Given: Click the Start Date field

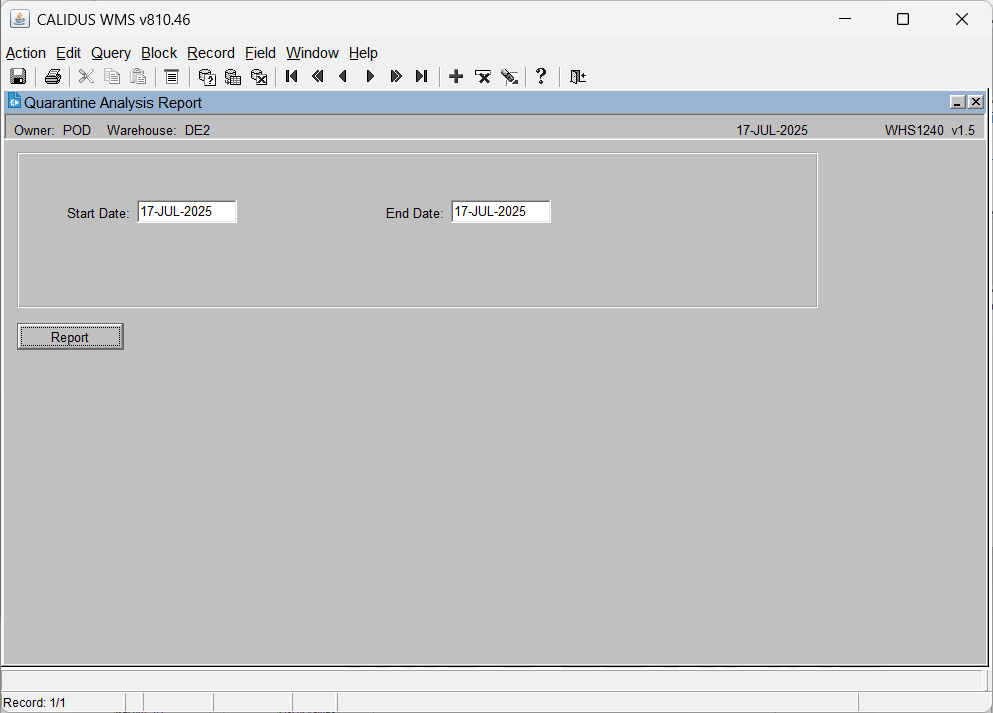Looking at the screenshot, I should point(187,211).
